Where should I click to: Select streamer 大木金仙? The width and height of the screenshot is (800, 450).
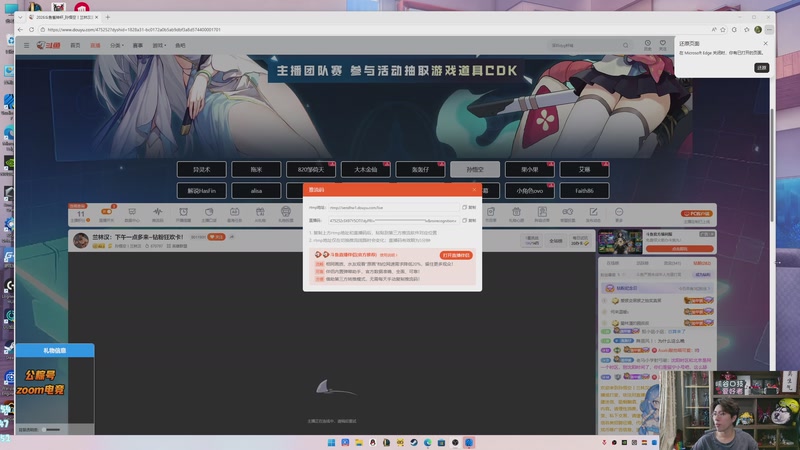pos(365,169)
